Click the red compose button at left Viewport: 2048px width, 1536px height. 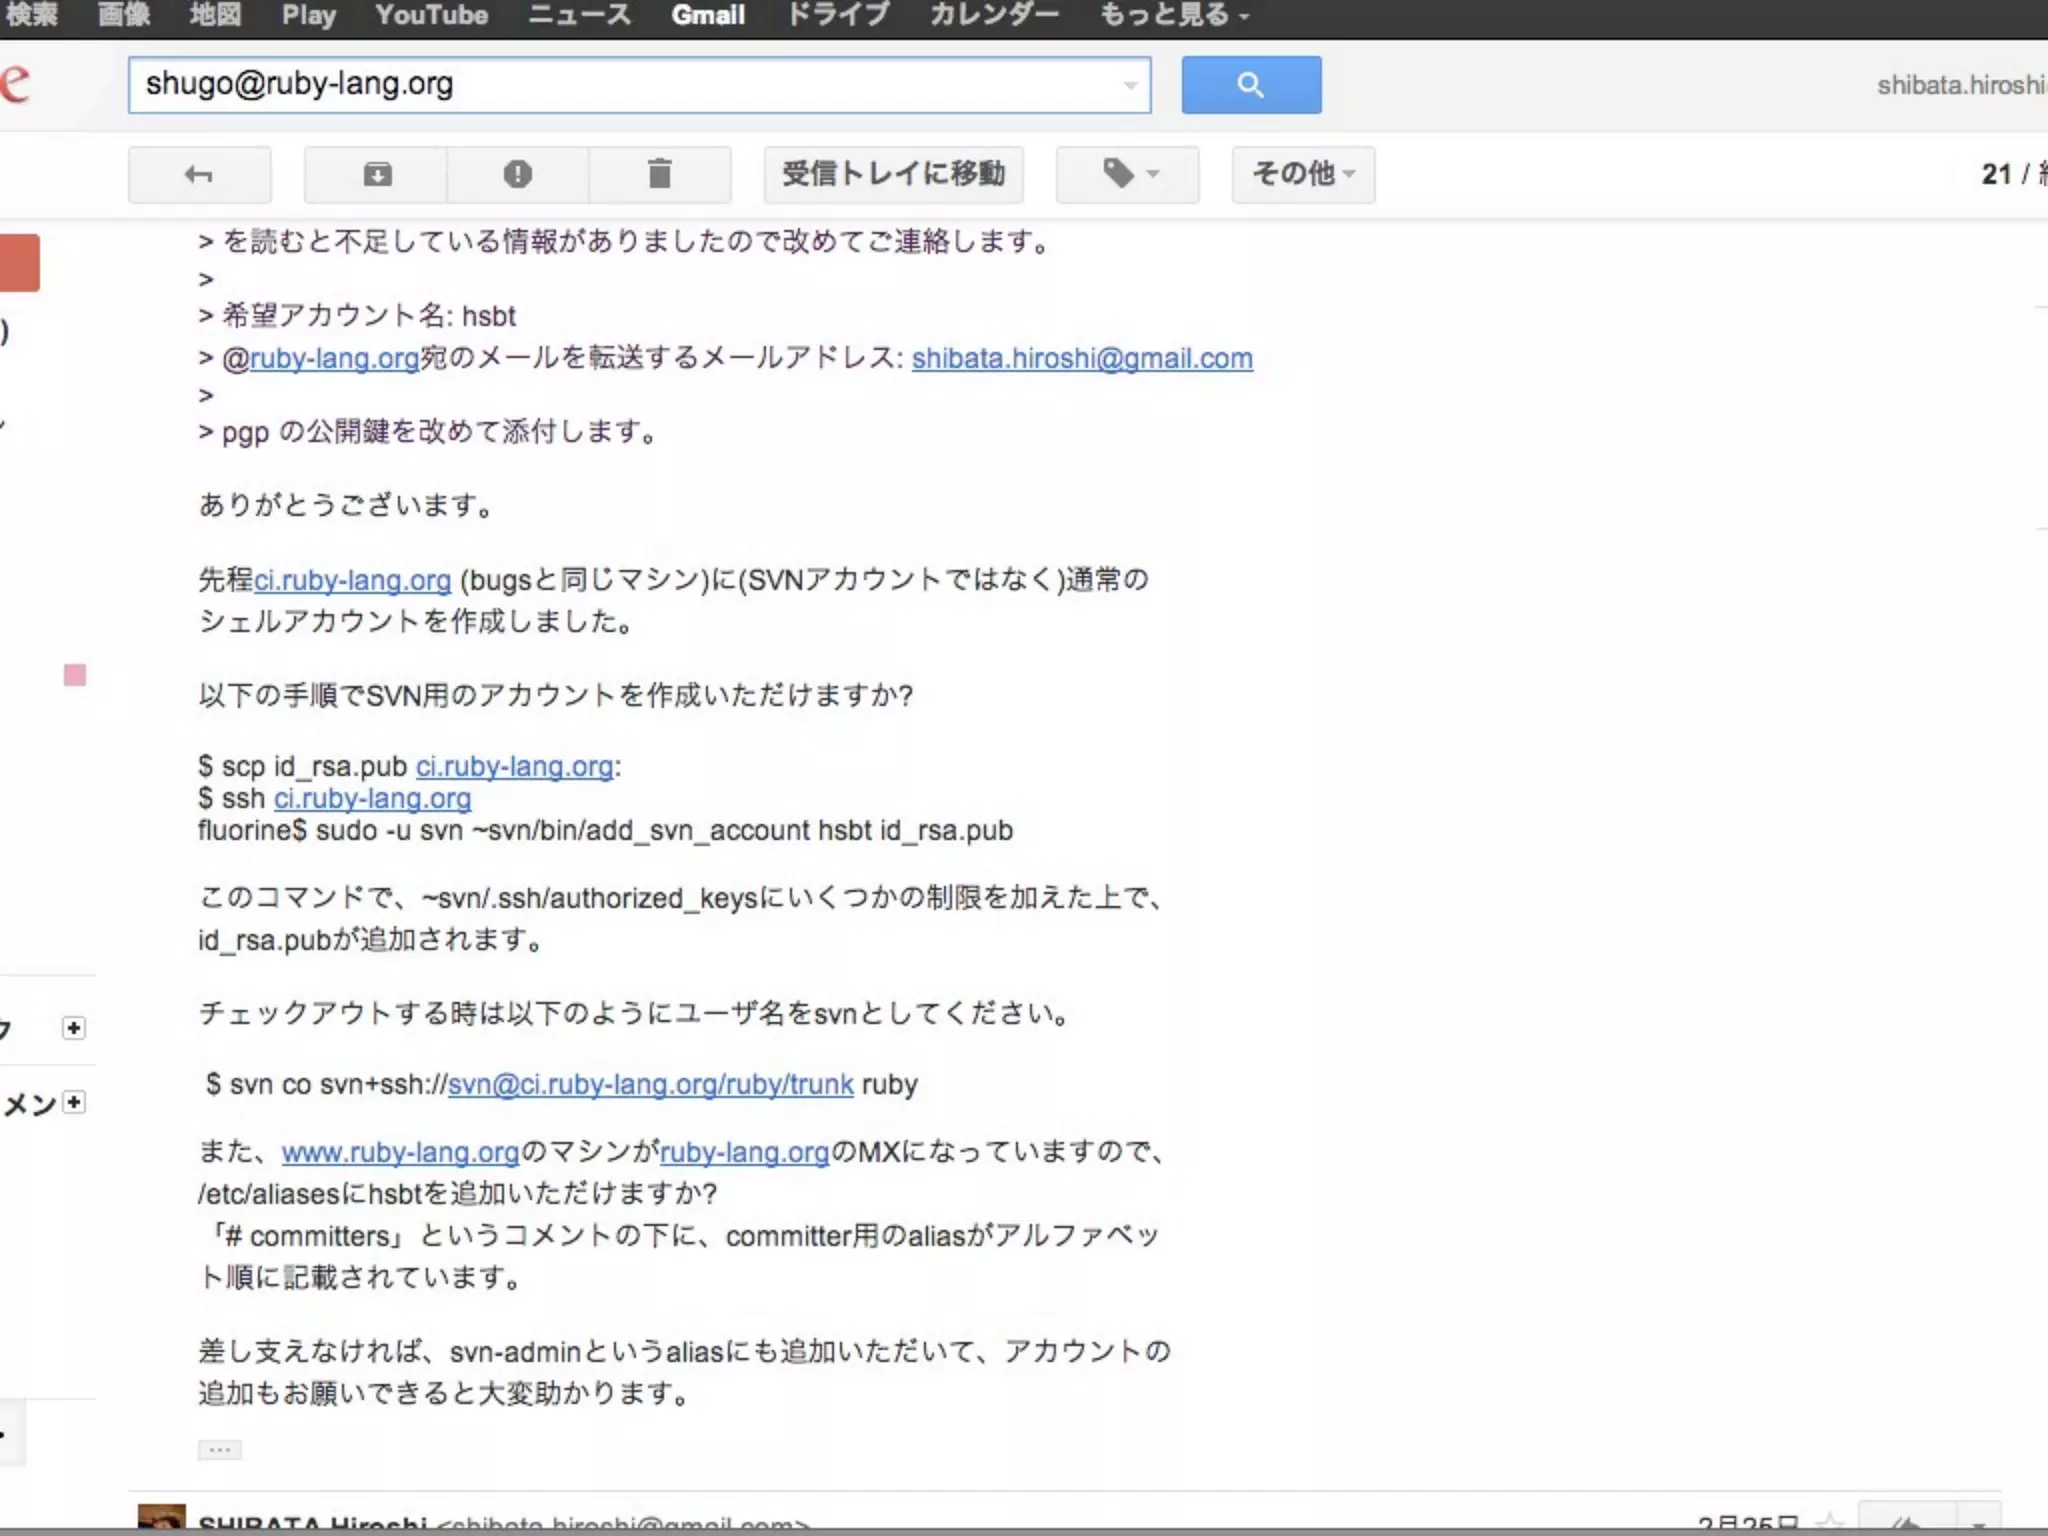click(19, 263)
